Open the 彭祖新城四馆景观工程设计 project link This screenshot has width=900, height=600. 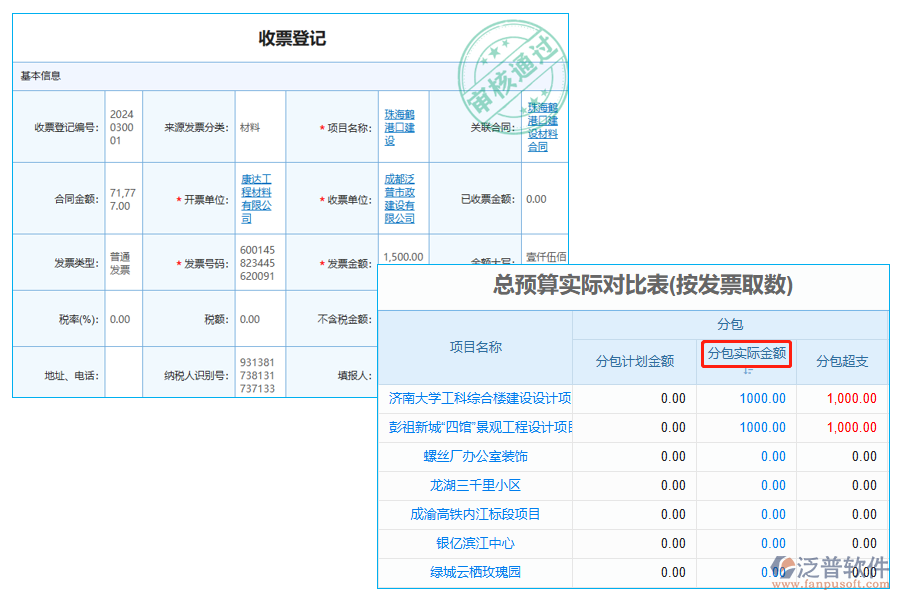pyautogui.click(x=477, y=427)
